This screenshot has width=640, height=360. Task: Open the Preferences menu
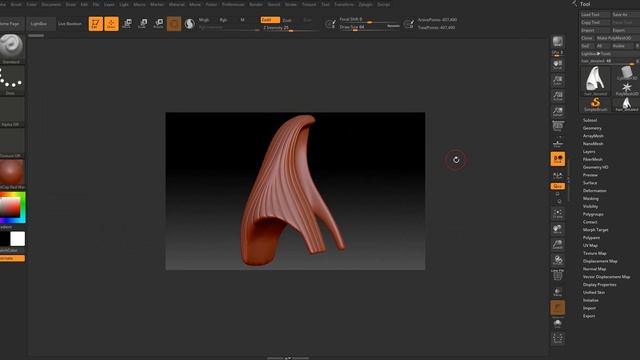pos(233,4)
